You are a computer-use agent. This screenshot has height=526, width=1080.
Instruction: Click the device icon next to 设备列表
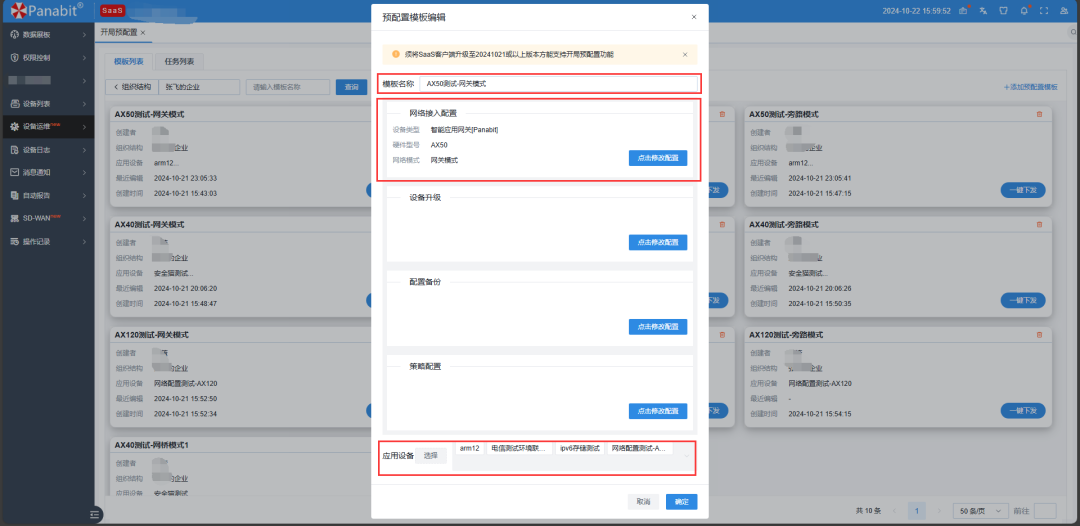click(14, 103)
